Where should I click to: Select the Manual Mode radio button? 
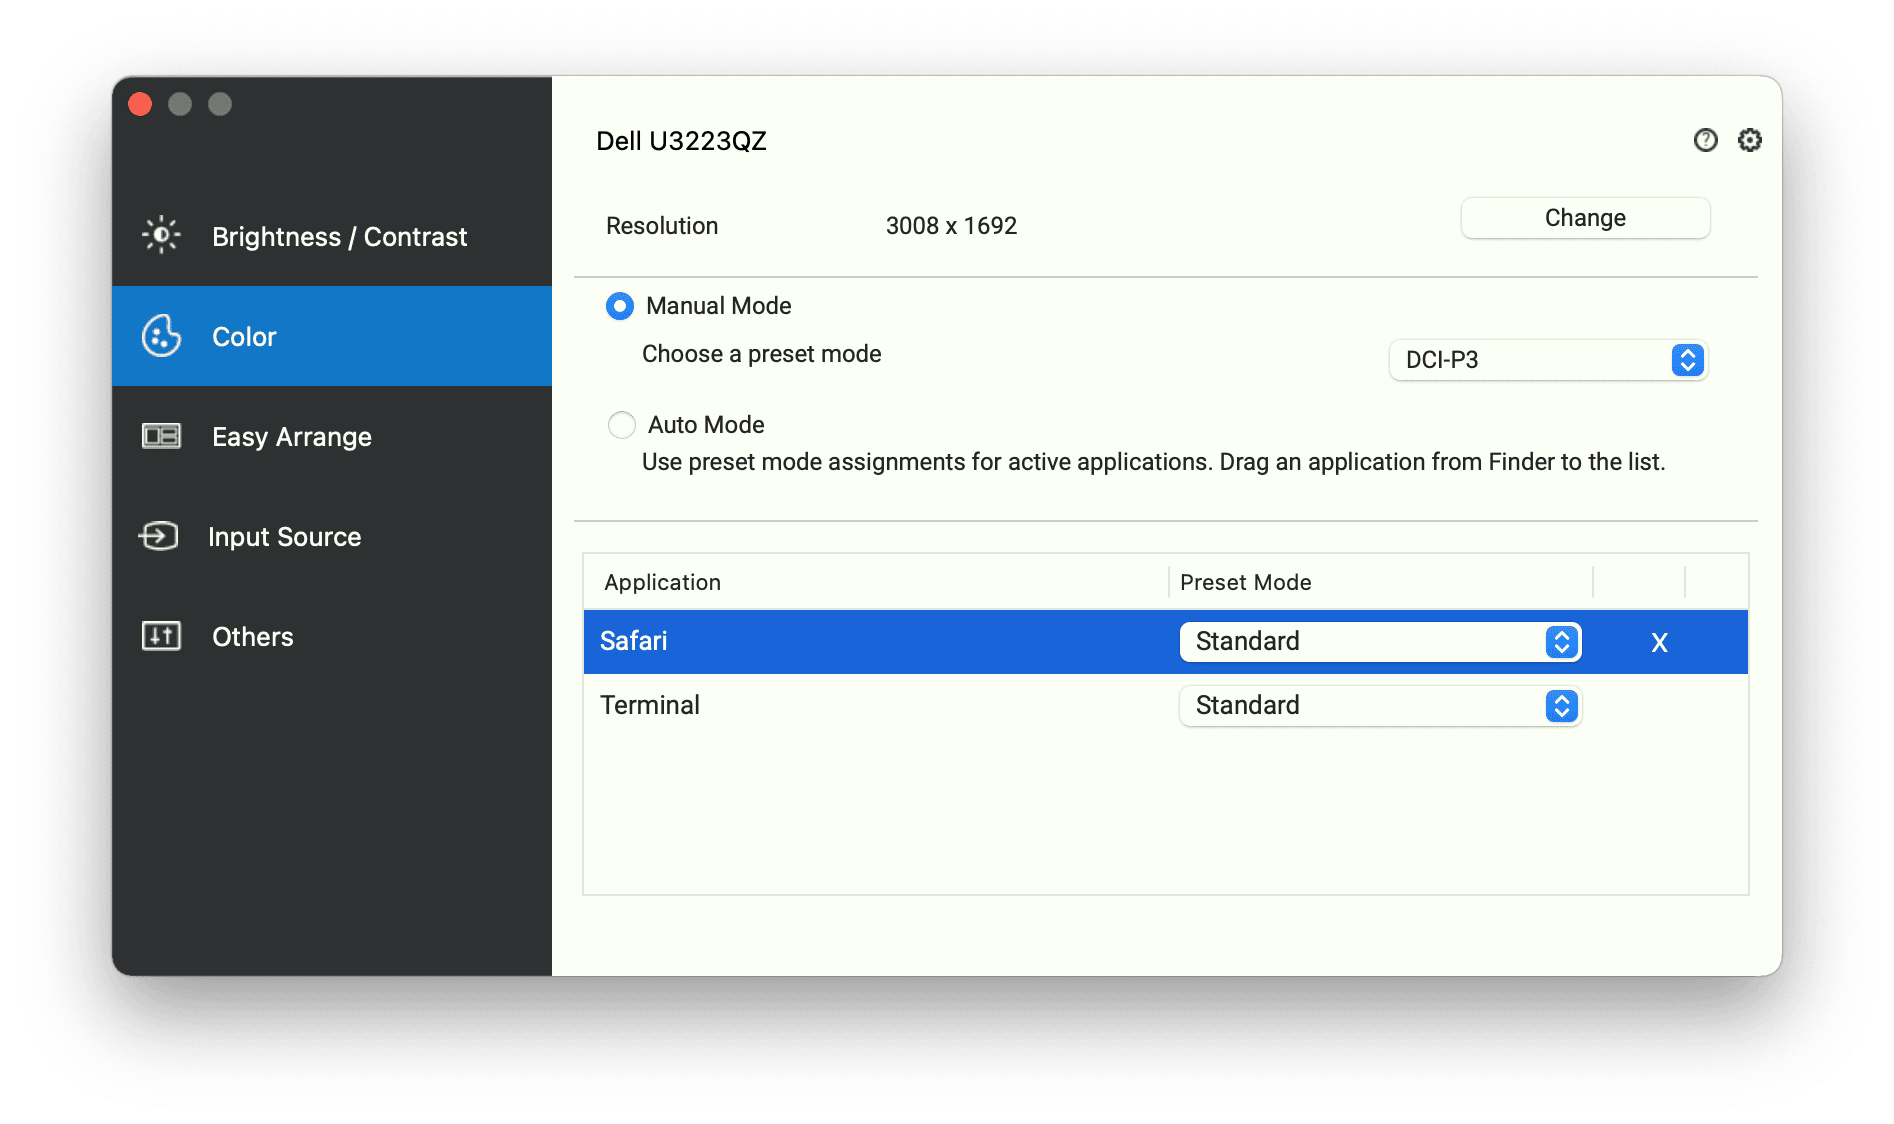tap(620, 306)
